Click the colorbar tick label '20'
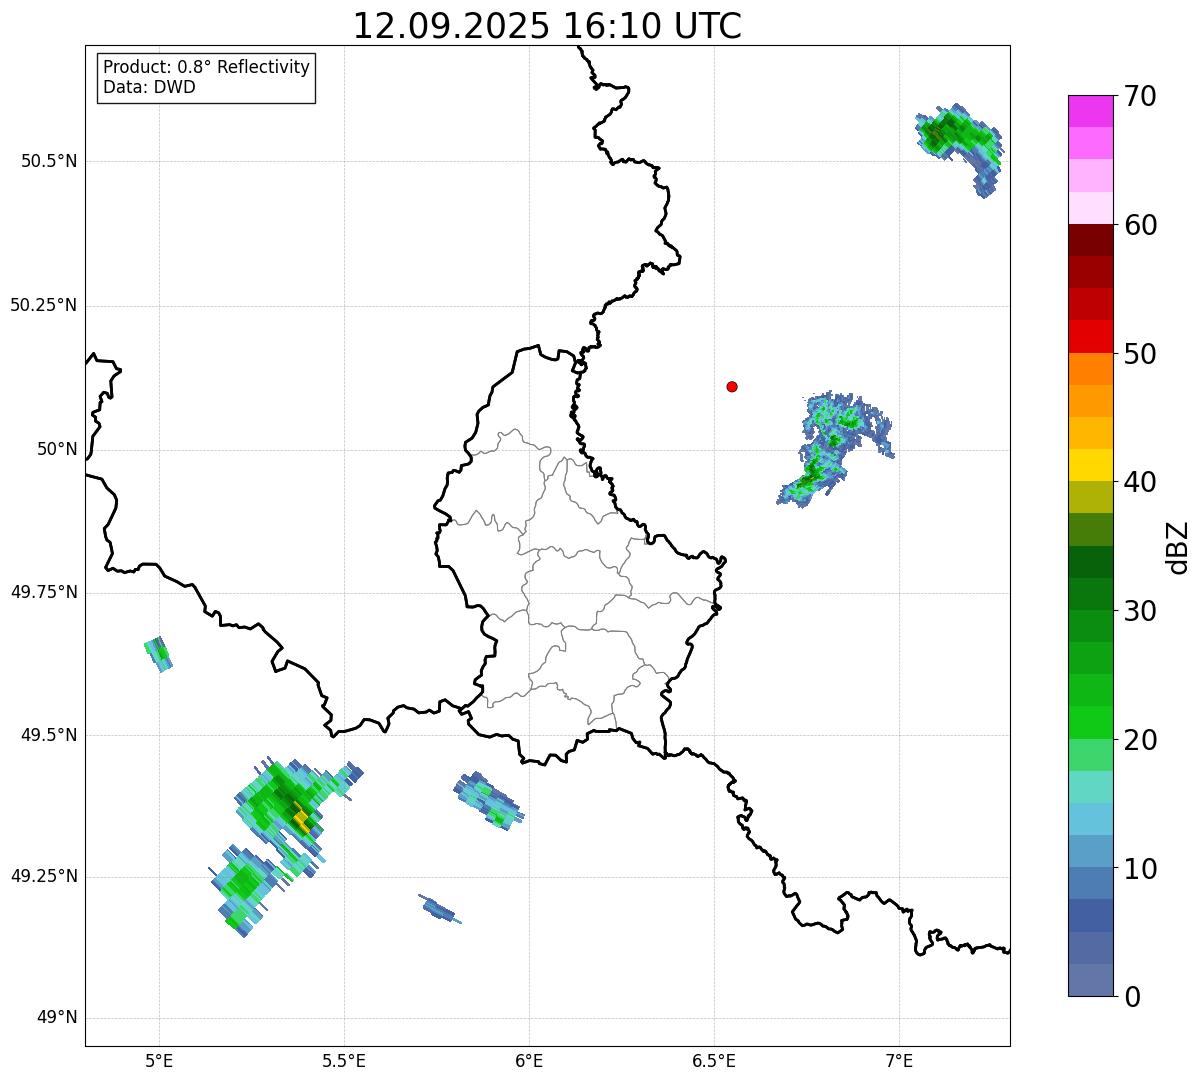 (1140, 740)
